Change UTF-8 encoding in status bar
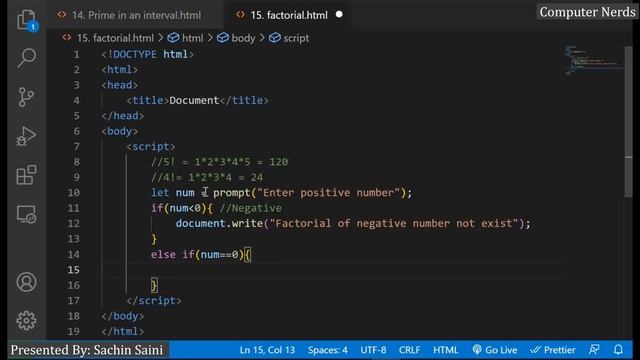This screenshot has height=360, width=640. pyautogui.click(x=373, y=350)
